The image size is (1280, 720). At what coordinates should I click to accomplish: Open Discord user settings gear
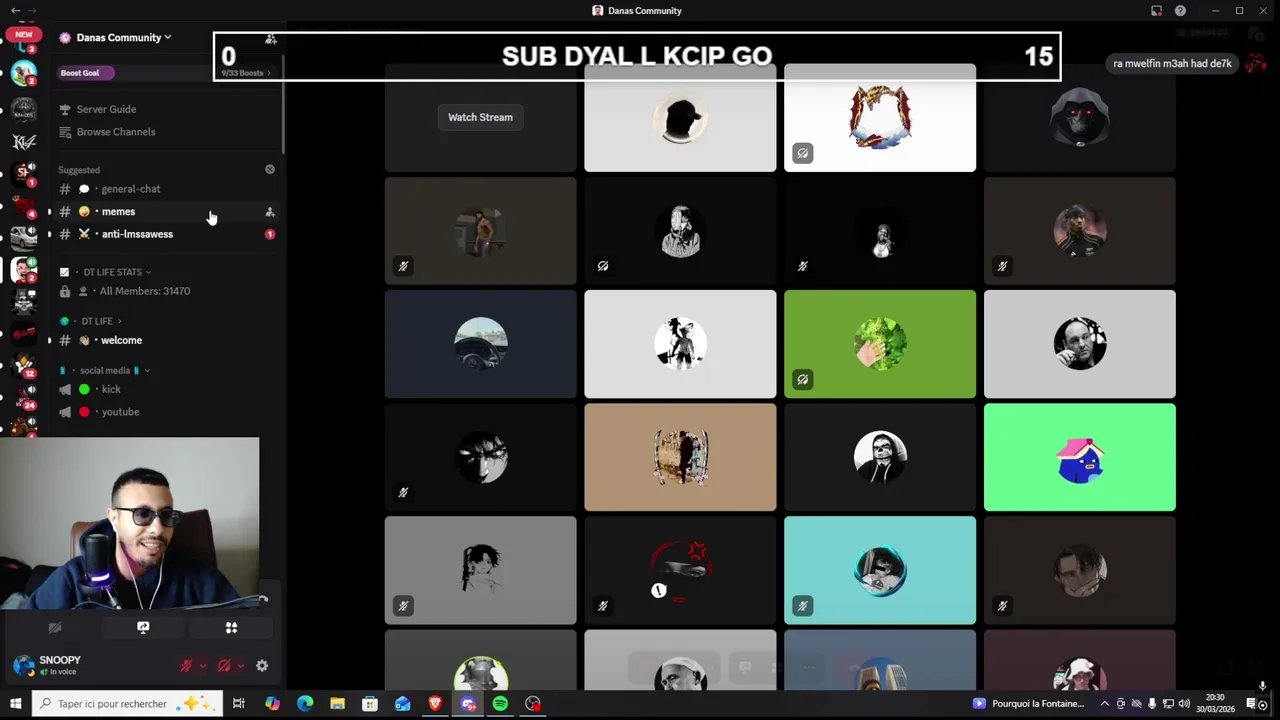(x=262, y=666)
